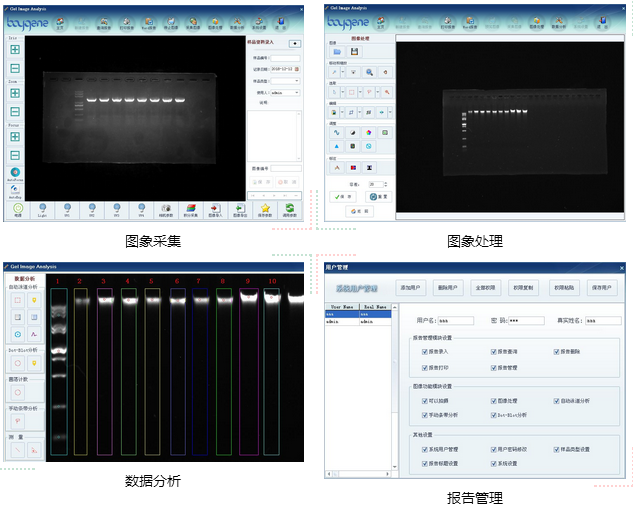The height and width of the screenshot is (505, 633).
Task: Open the user dropdown showing admin
Action: tap(297, 93)
